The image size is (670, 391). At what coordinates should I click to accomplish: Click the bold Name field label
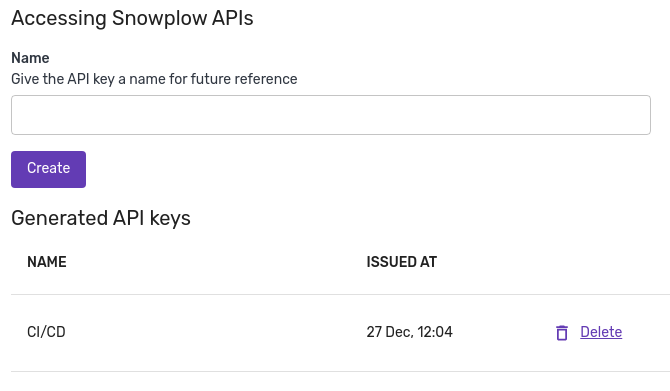(x=30, y=58)
